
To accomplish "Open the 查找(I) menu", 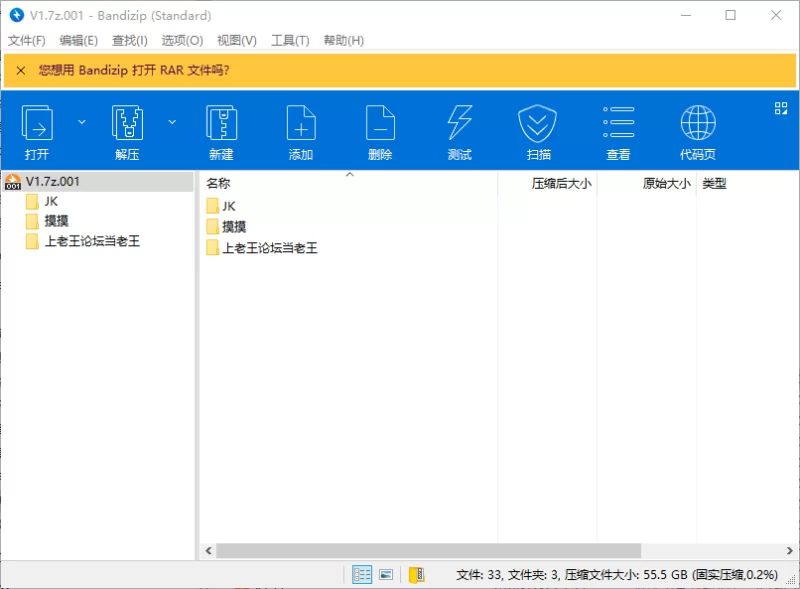I will click(x=130, y=40).
